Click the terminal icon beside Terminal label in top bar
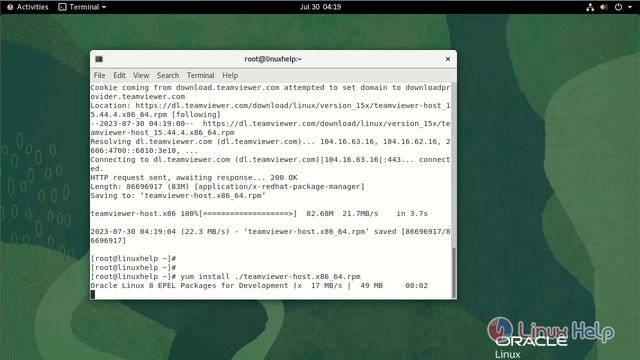This screenshot has width=640, height=360. click(62, 7)
